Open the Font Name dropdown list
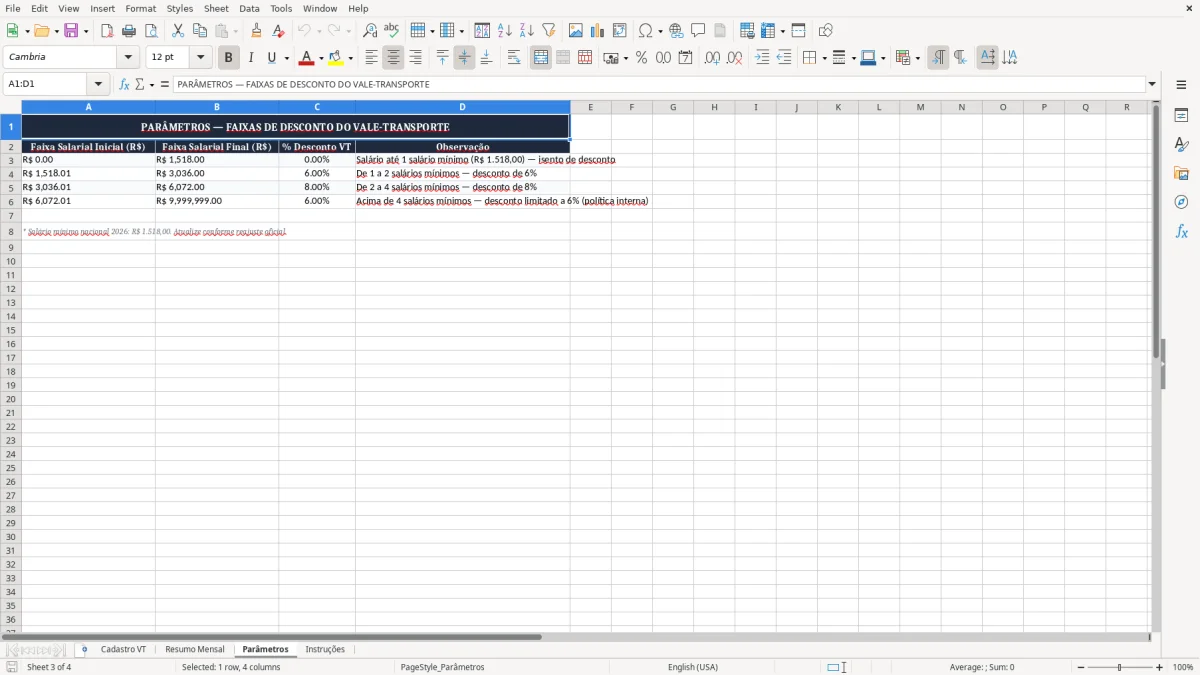 (128, 58)
